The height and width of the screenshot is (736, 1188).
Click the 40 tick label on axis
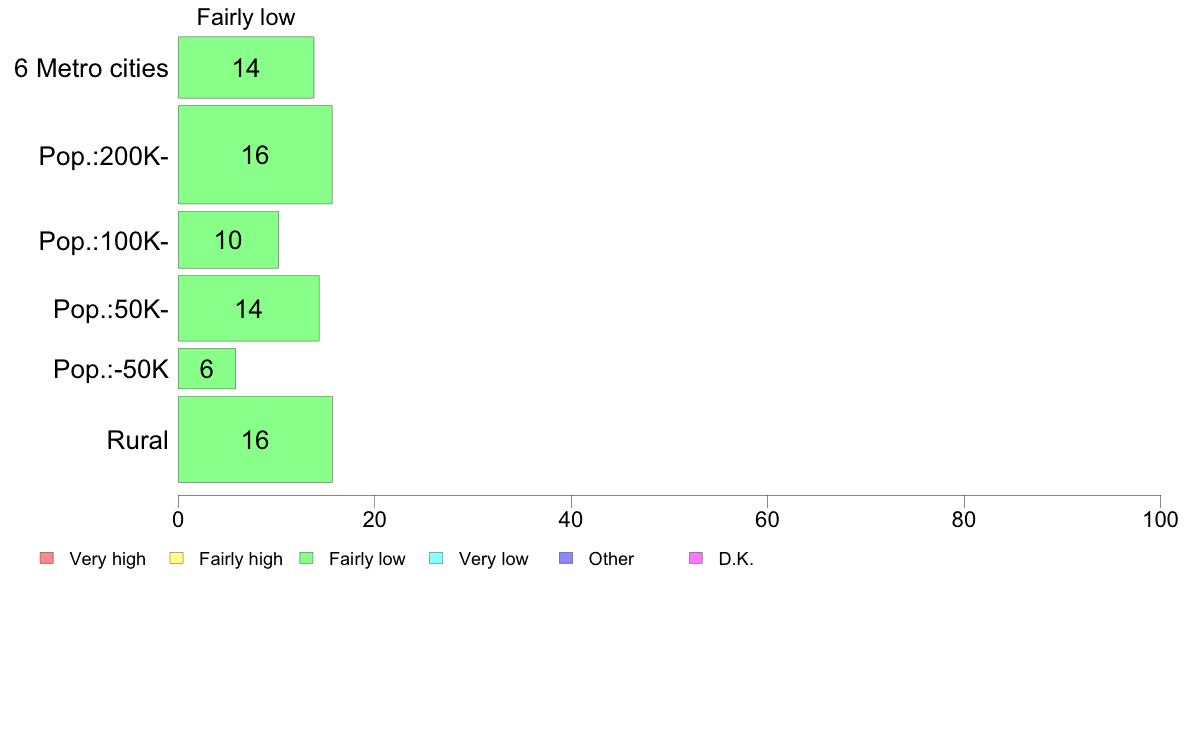(571, 519)
